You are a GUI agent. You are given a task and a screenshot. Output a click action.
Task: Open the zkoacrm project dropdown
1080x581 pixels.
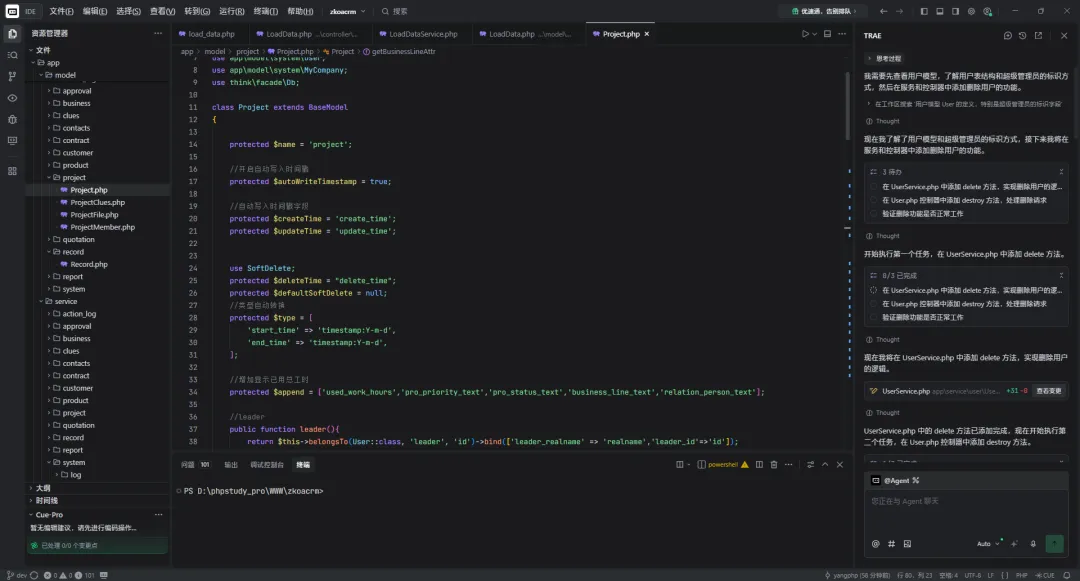(x=348, y=12)
